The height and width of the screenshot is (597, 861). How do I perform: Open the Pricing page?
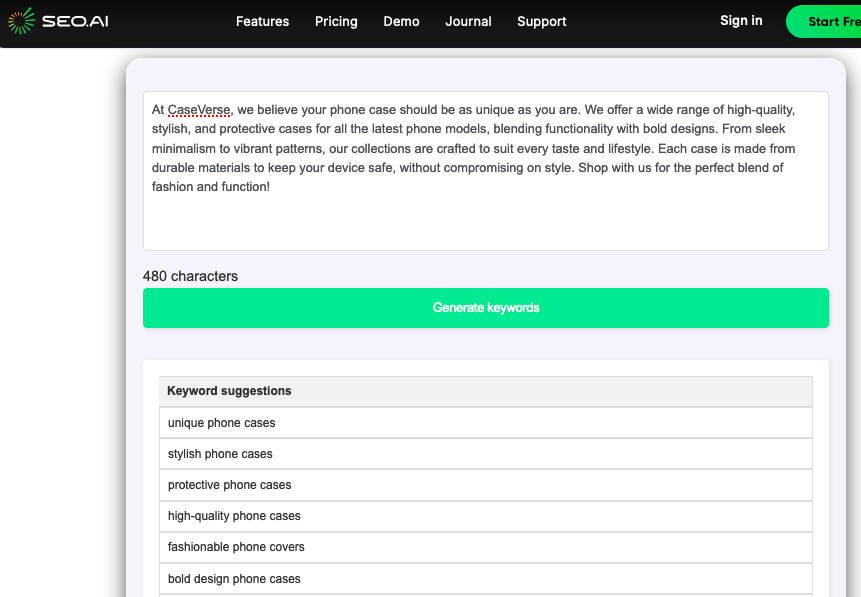point(336,21)
